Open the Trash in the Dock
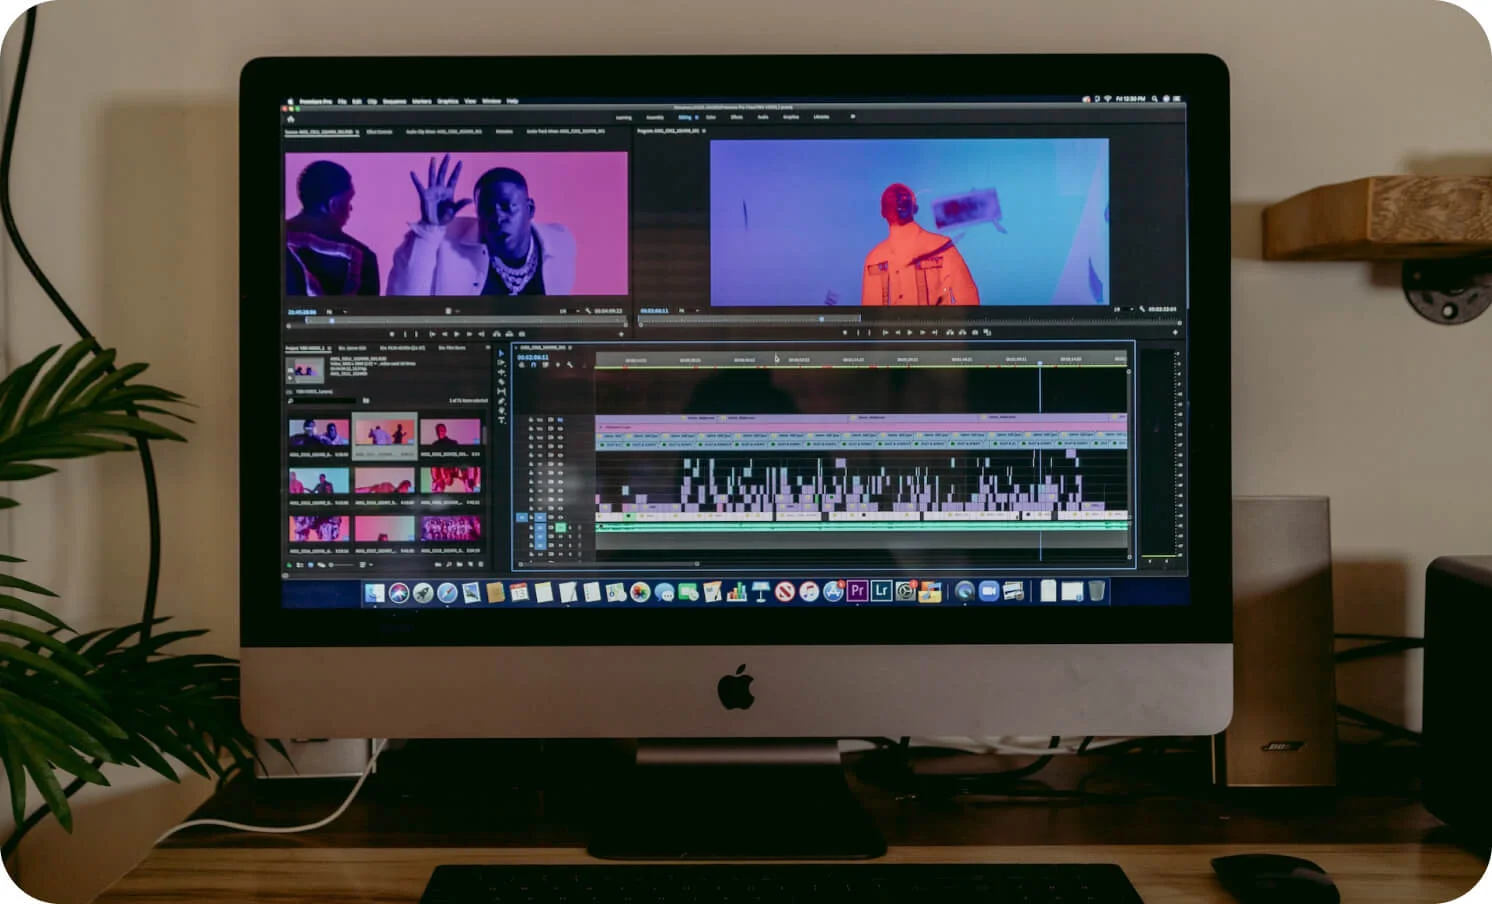 point(1096,592)
